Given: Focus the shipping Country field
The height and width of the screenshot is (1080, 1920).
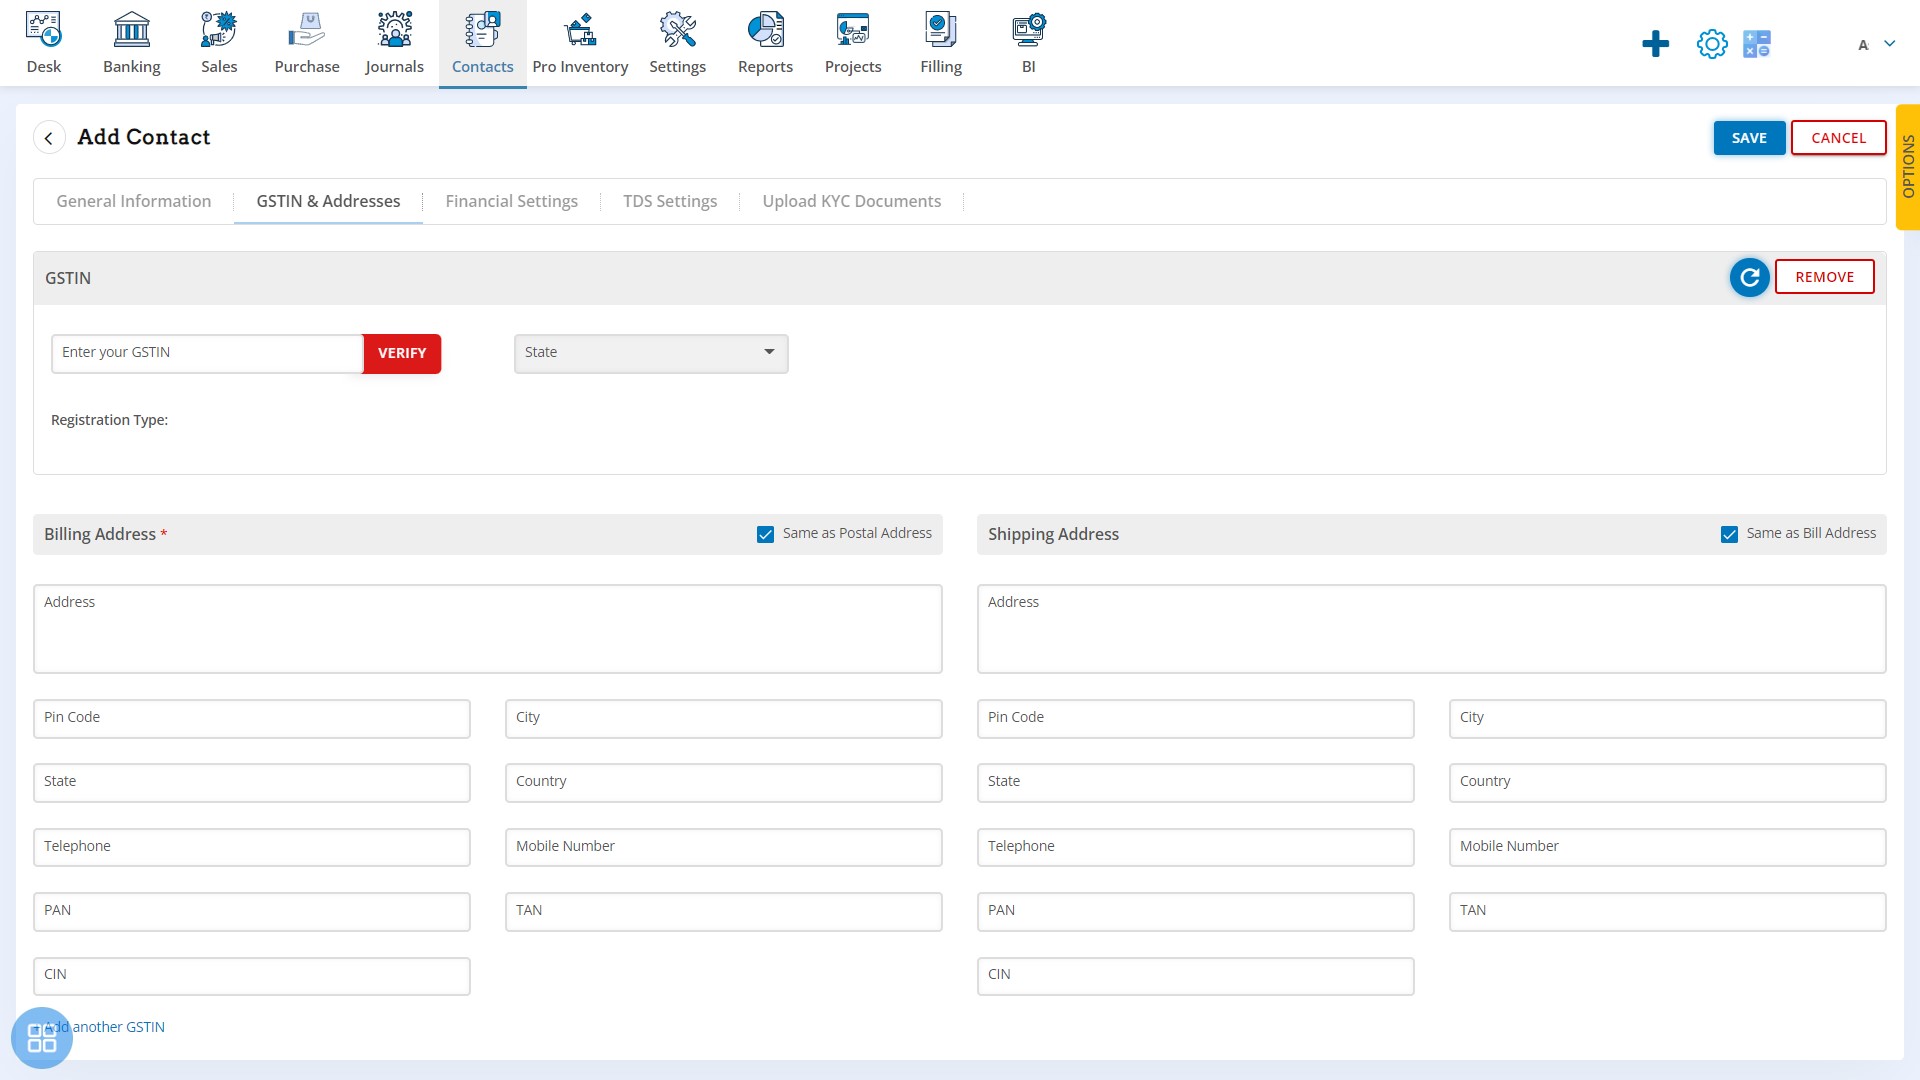Looking at the screenshot, I should point(1668,783).
